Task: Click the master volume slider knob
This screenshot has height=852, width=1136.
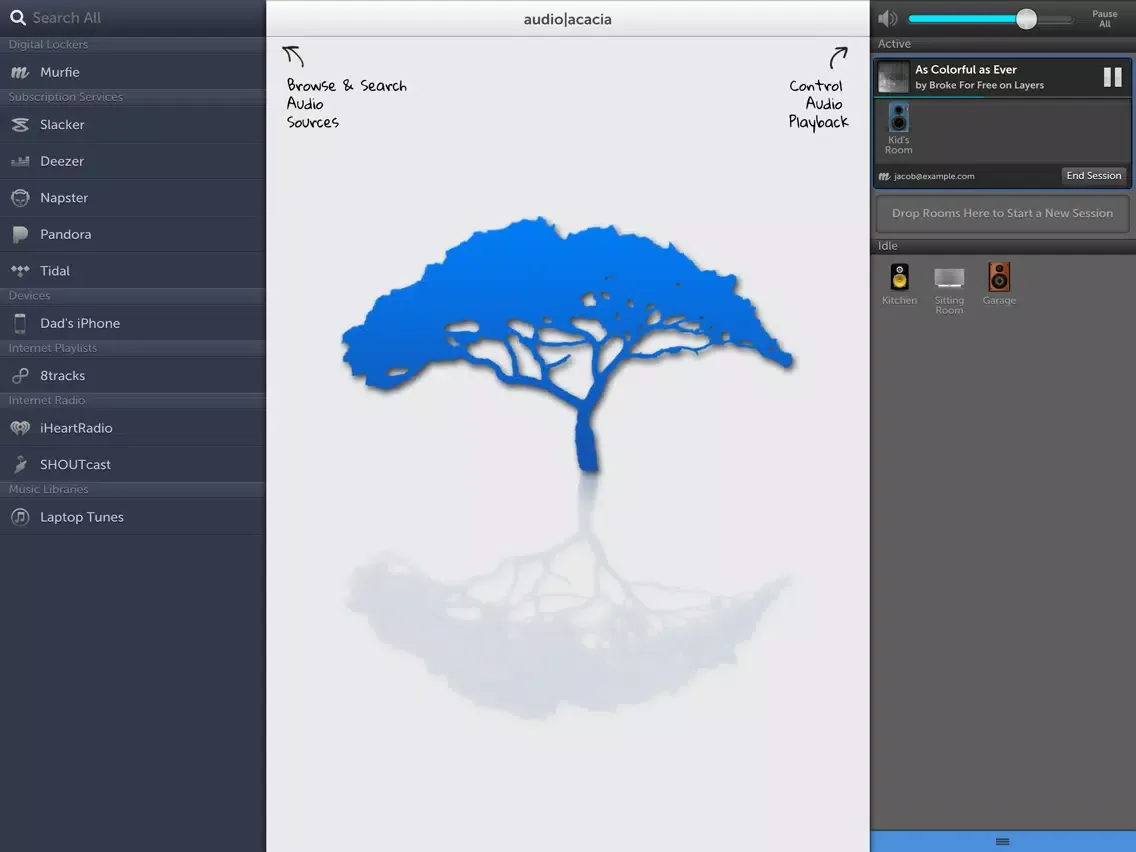Action: click(x=1026, y=19)
